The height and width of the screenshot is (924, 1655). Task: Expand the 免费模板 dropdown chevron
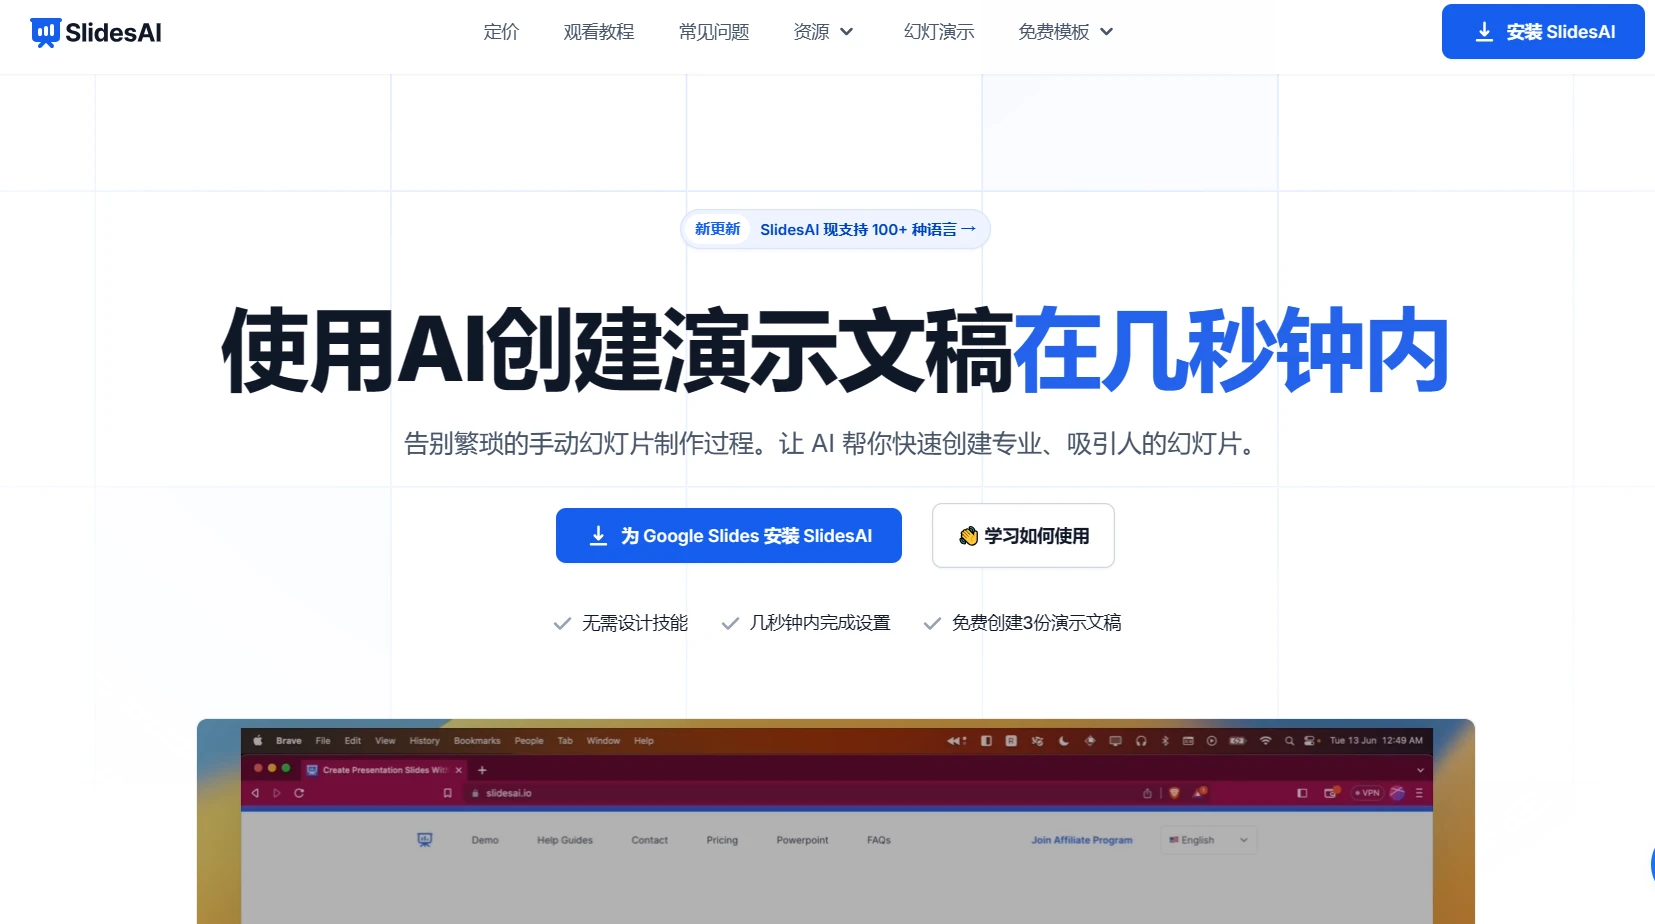tap(1106, 32)
